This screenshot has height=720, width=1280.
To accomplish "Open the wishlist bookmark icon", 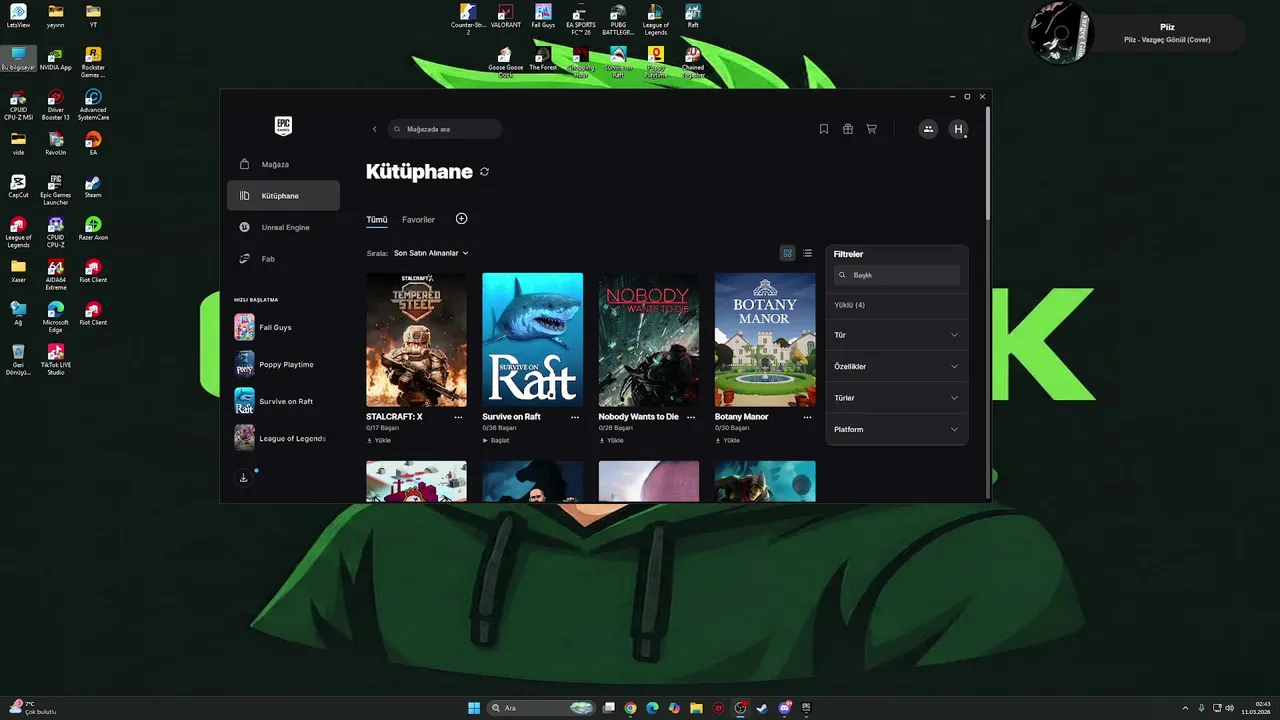I will (824, 129).
